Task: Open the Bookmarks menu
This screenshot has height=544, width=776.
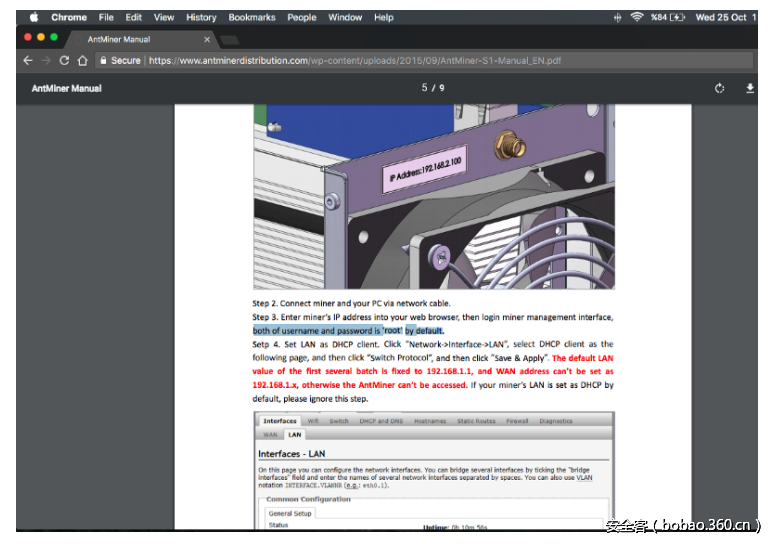Action: 251,17
